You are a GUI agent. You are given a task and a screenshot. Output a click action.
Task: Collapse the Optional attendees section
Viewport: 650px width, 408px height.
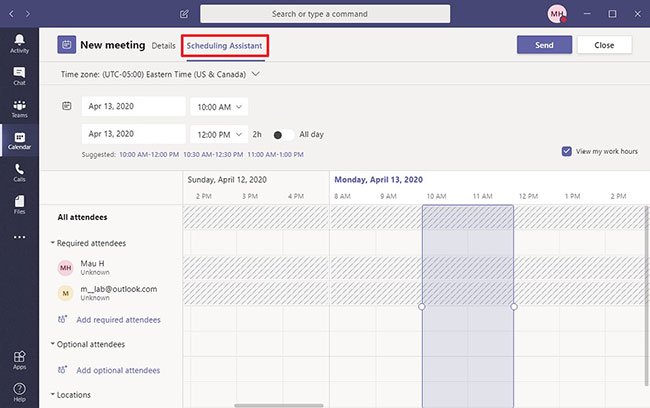point(53,344)
